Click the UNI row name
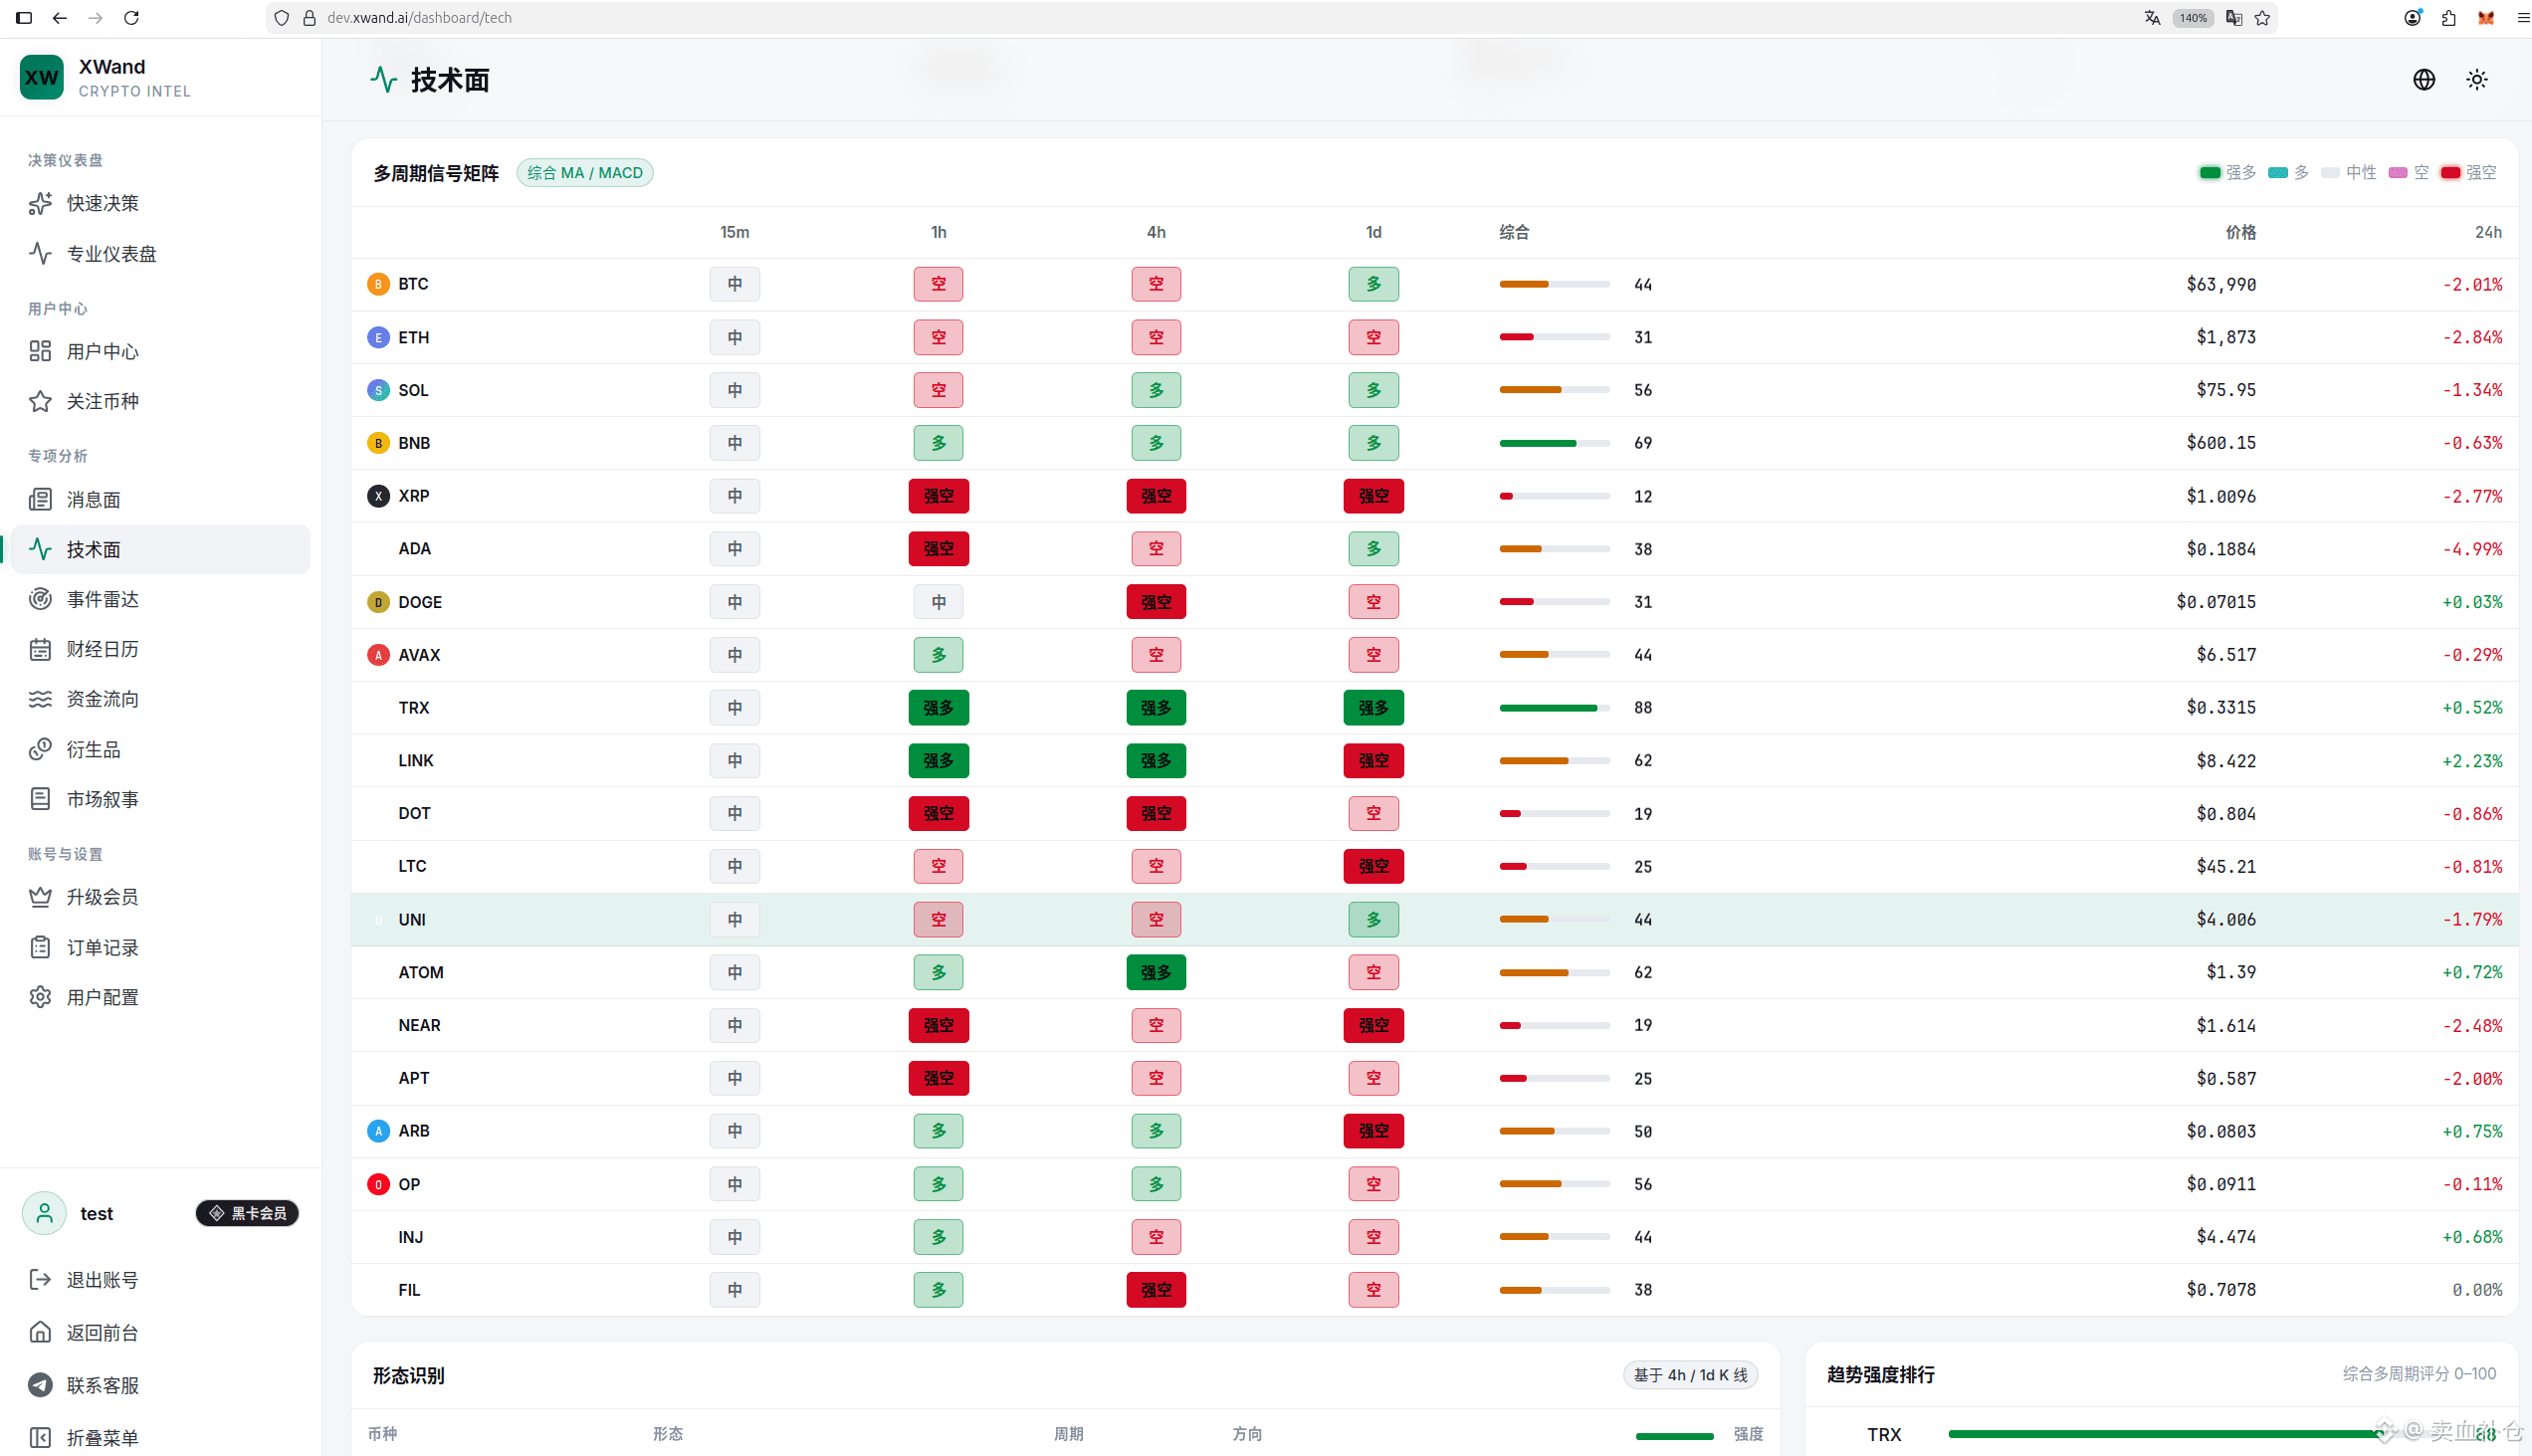The width and height of the screenshot is (2532, 1456). point(412,920)
